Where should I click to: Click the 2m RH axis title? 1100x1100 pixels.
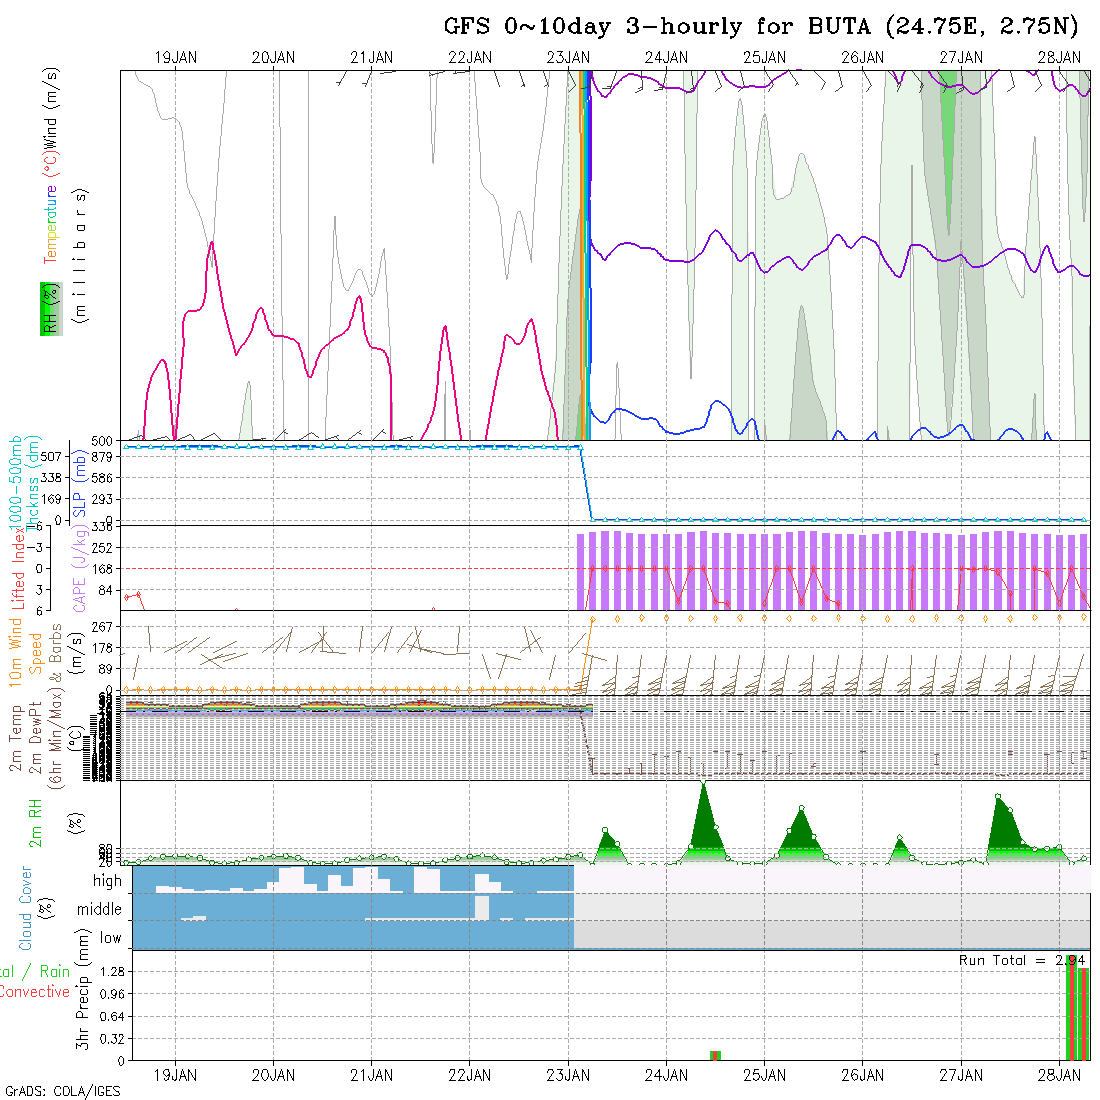35,821
